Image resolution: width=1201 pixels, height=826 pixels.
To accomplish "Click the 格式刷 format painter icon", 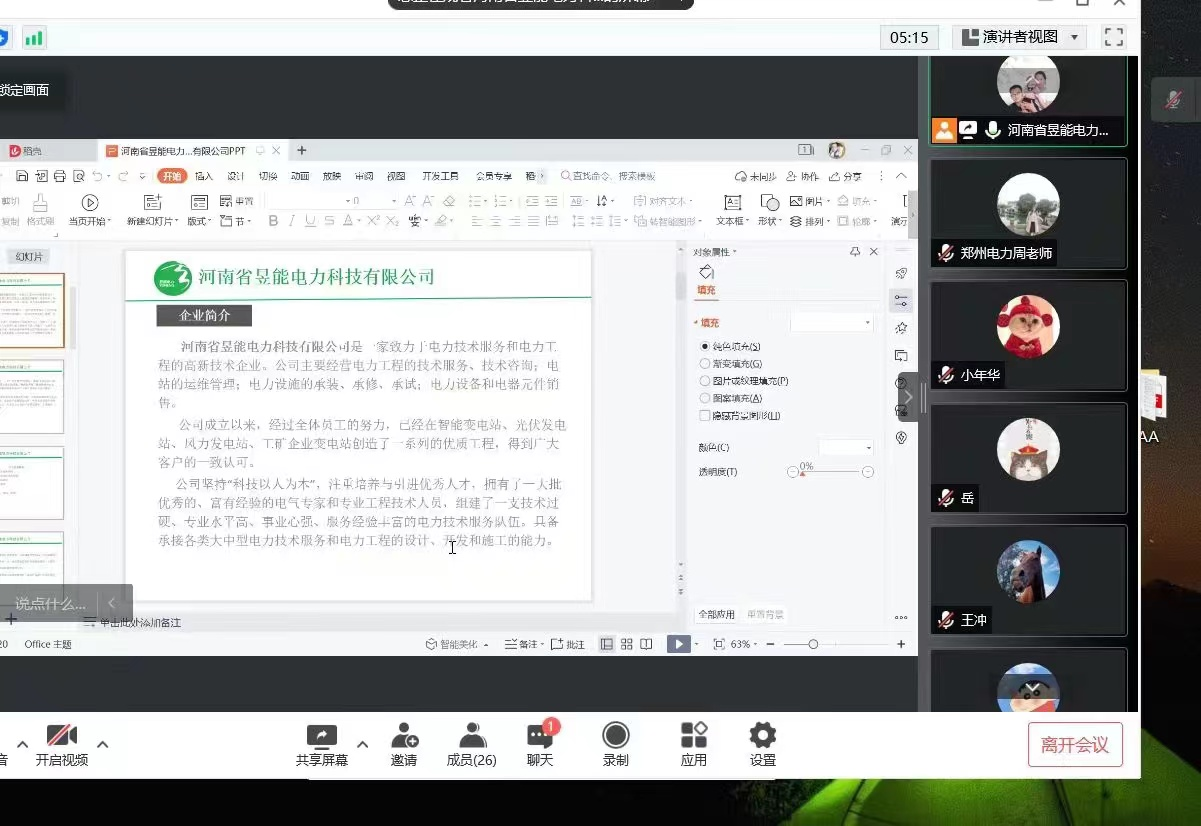I will point(40,202).
